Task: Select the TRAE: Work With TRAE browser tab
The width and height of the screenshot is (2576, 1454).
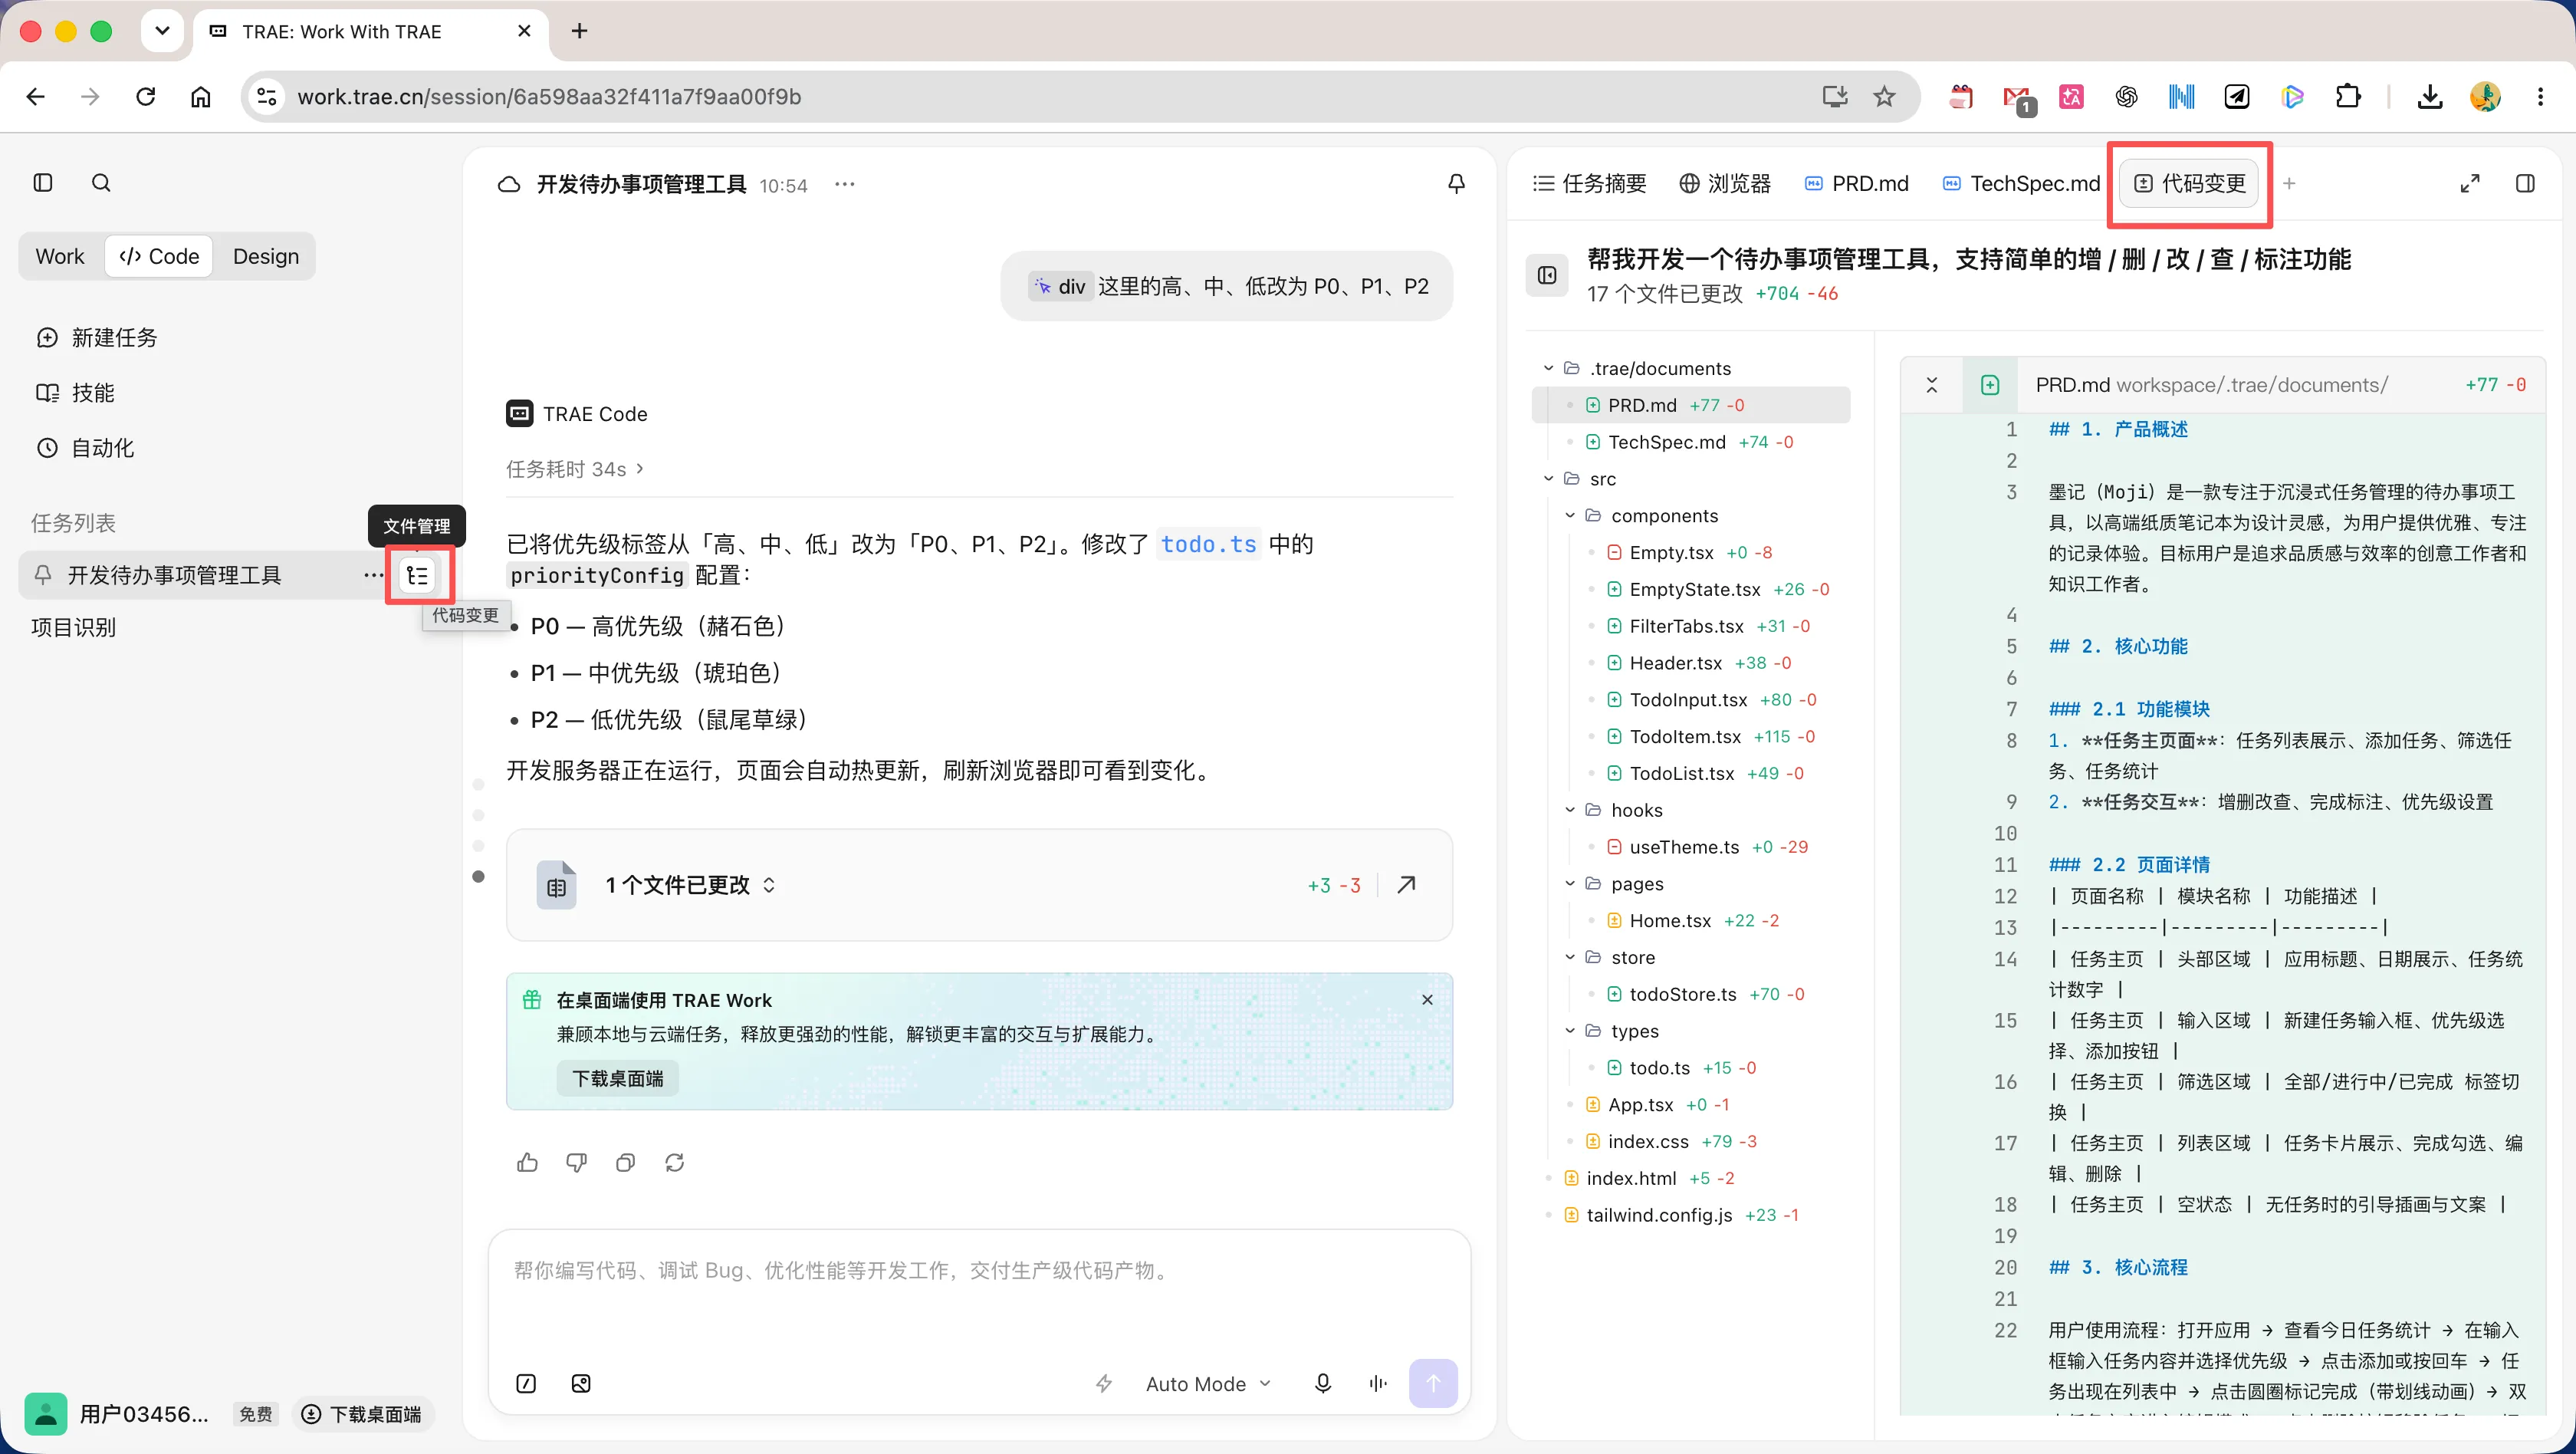Action: point(370,32)
